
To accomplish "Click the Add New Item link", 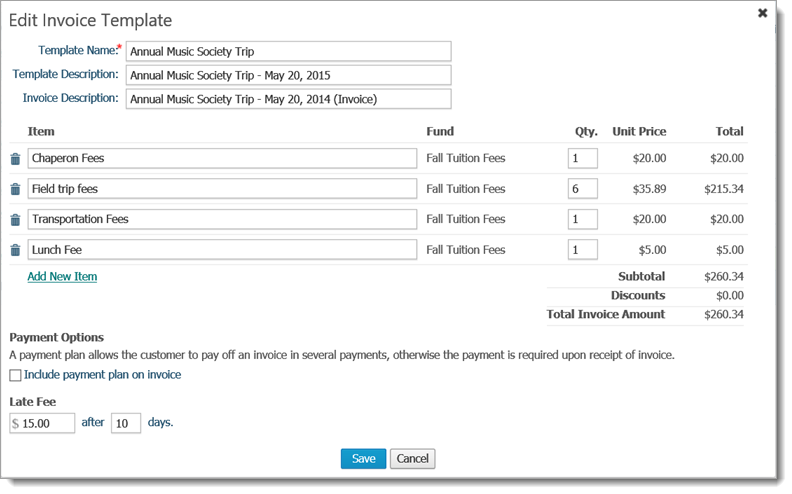I will tap(62, 276).
